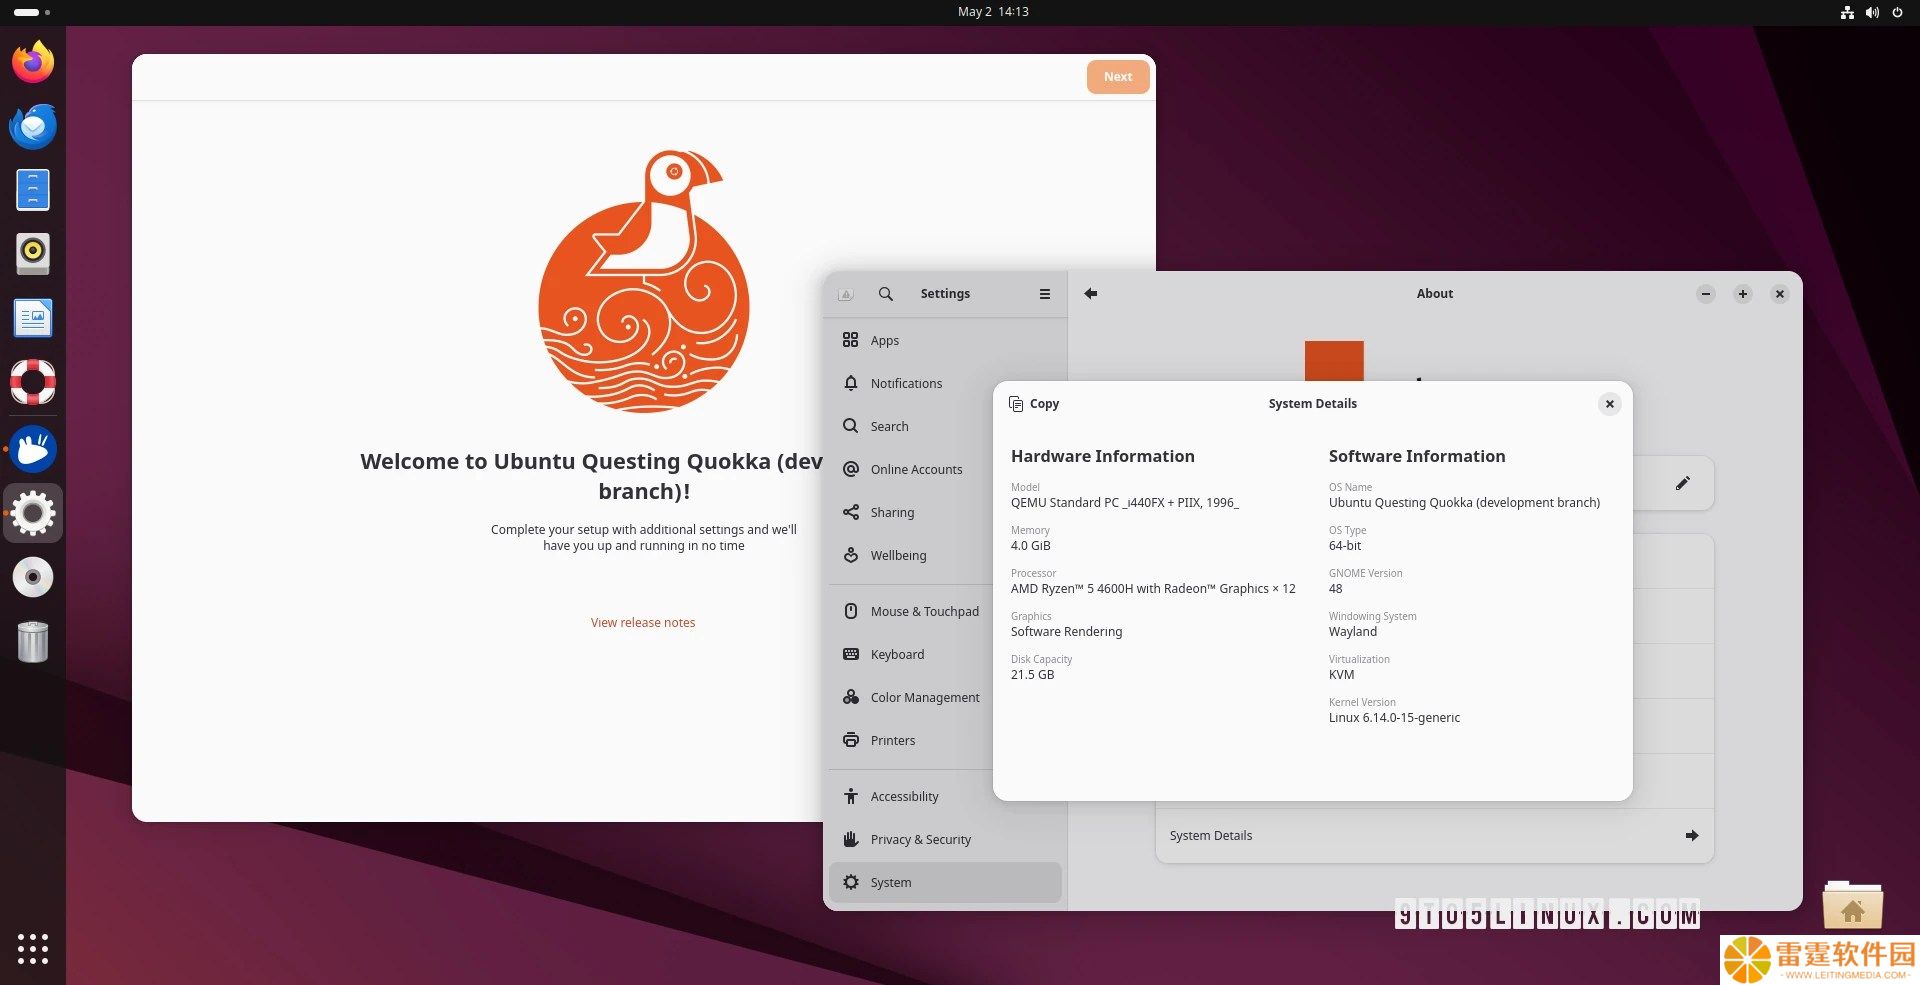Viewport: 1920px width, 985px height.
Task: Open the disc media icon in dock
Action: (33, 577)
